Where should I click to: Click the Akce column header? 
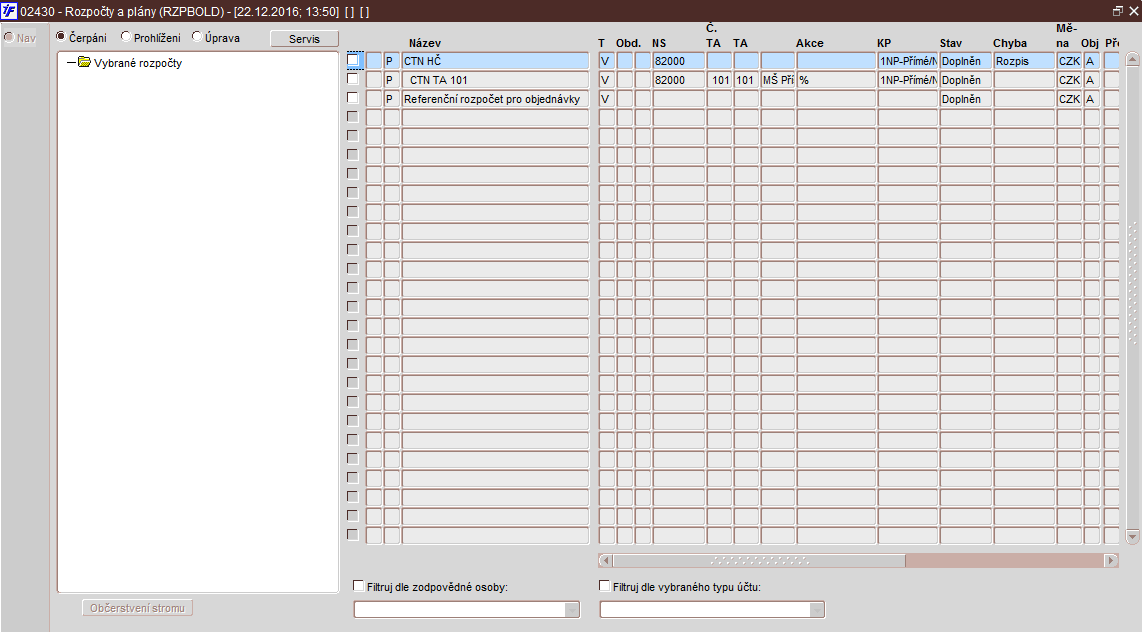click(x=809, y=43)
